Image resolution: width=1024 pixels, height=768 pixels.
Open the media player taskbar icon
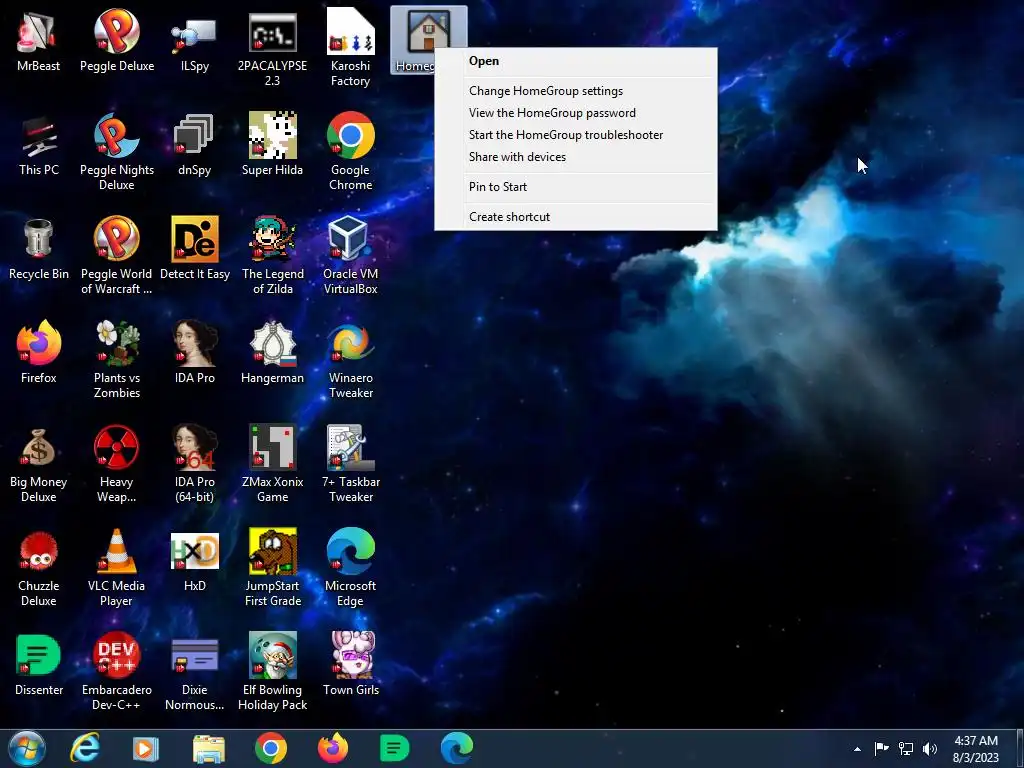pyautogui.click(x=146, y=748)
